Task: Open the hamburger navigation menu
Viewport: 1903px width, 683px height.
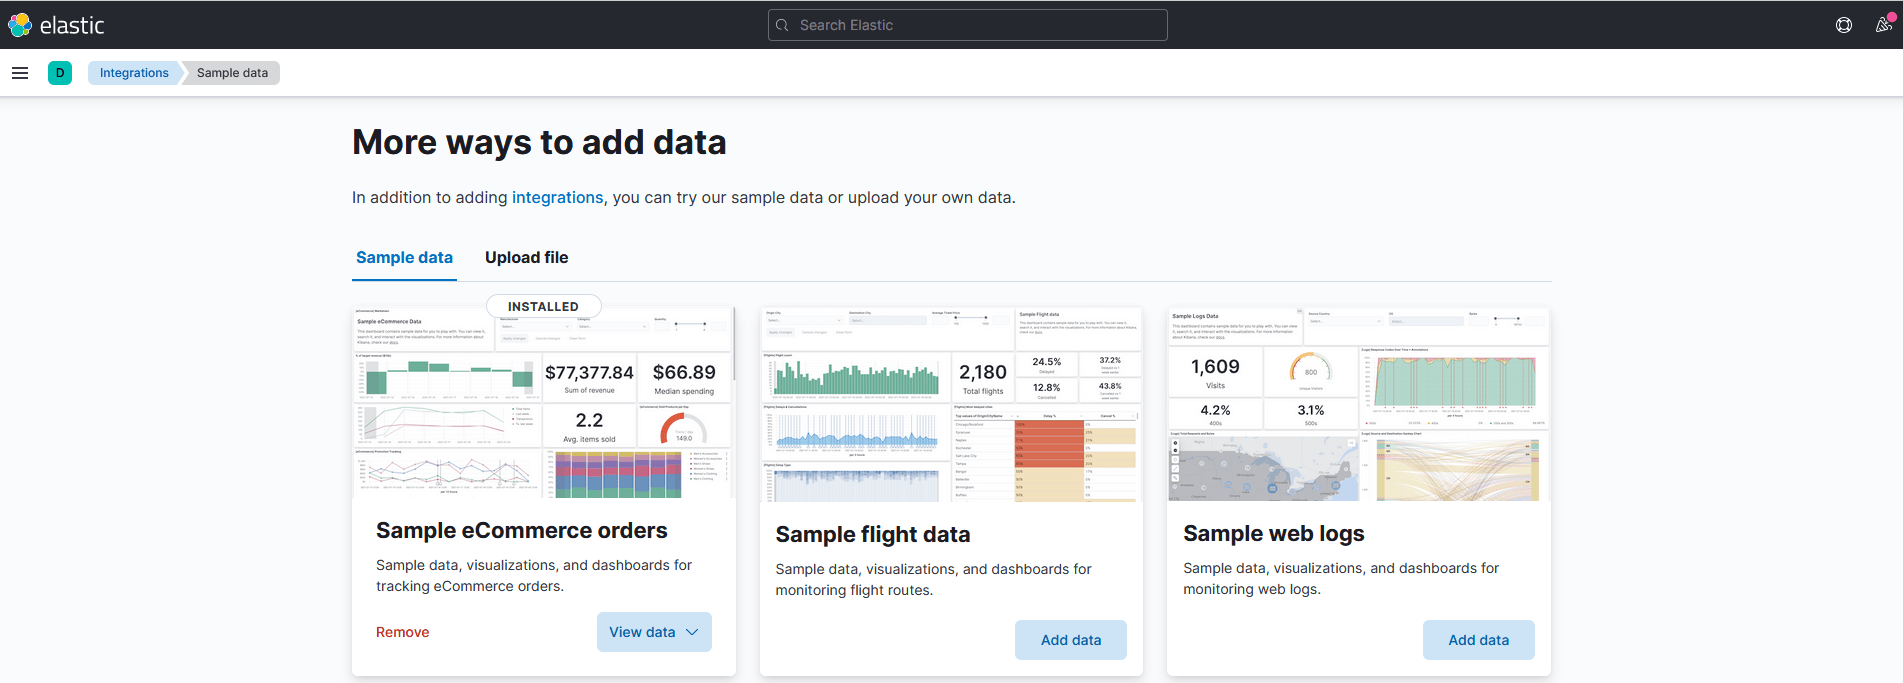Action: tap(20, 73)
